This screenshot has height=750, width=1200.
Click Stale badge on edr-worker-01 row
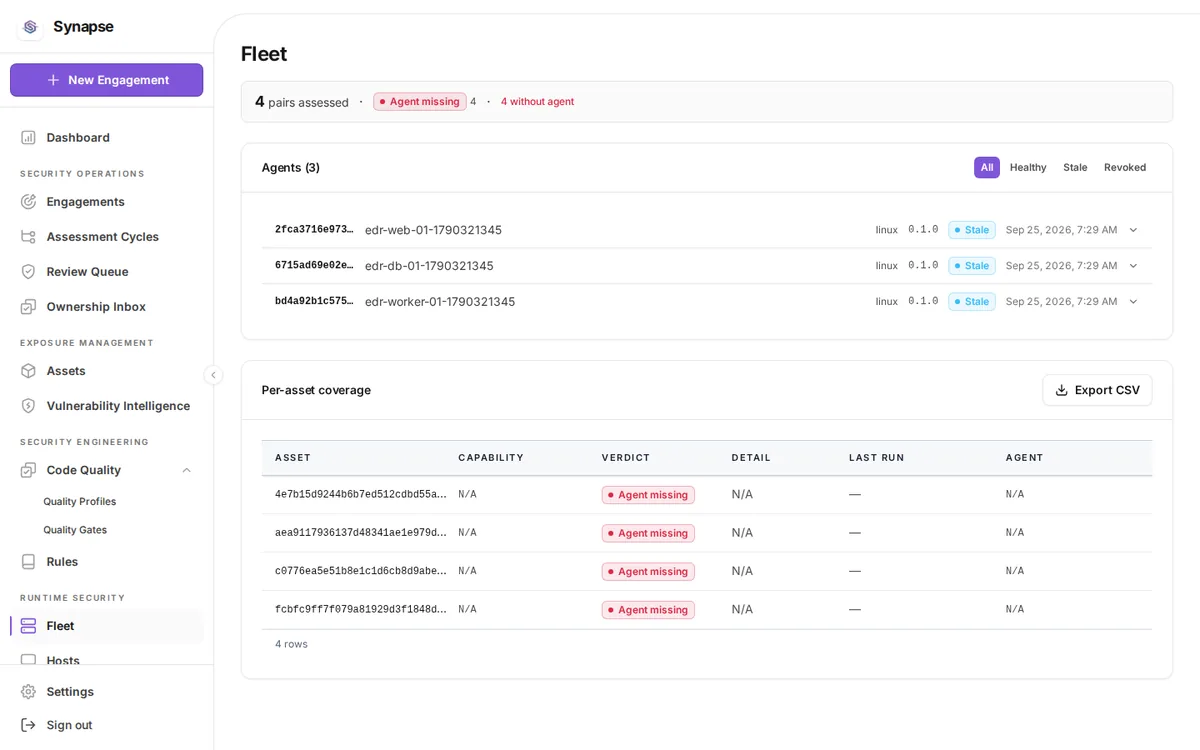click(x=972, y=301)
